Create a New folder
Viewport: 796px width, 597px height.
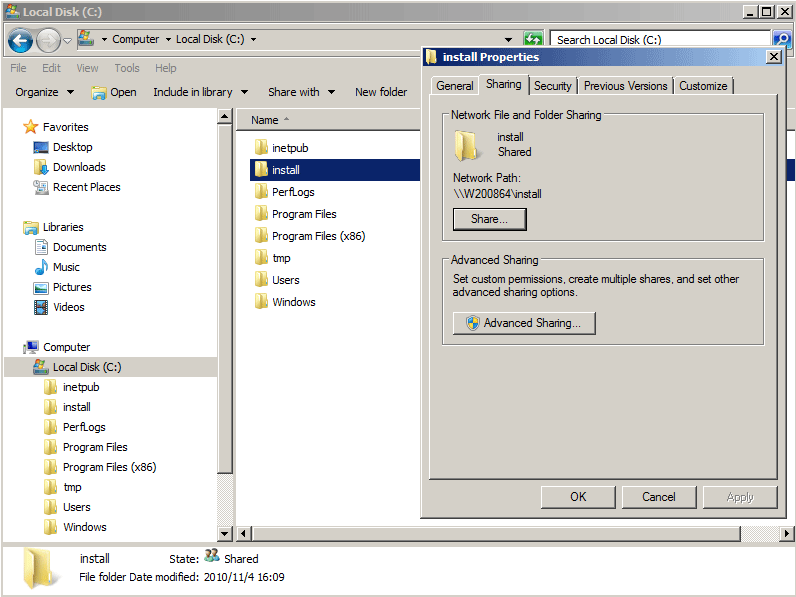(x=381, y=92)
